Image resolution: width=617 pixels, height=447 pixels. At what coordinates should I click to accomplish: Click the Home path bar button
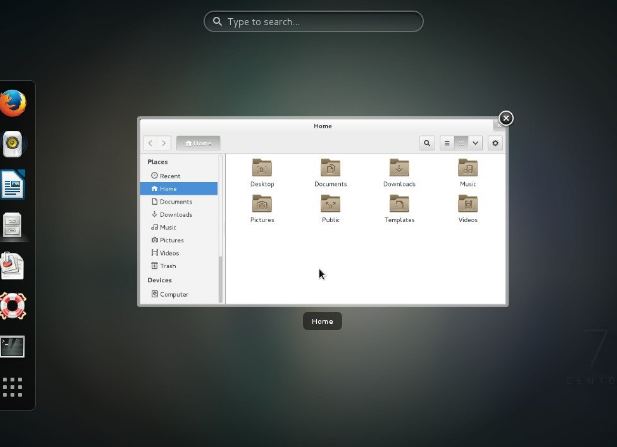click(x=198, y=143)
